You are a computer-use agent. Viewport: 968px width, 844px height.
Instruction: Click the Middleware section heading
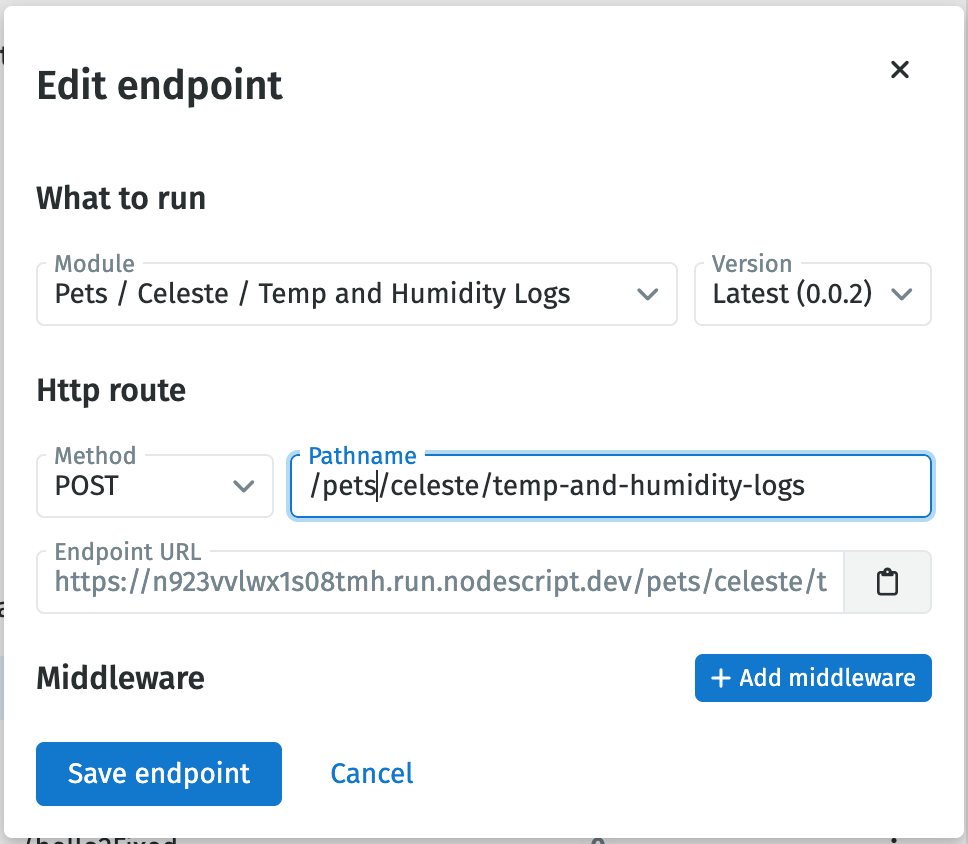point(120,678)
